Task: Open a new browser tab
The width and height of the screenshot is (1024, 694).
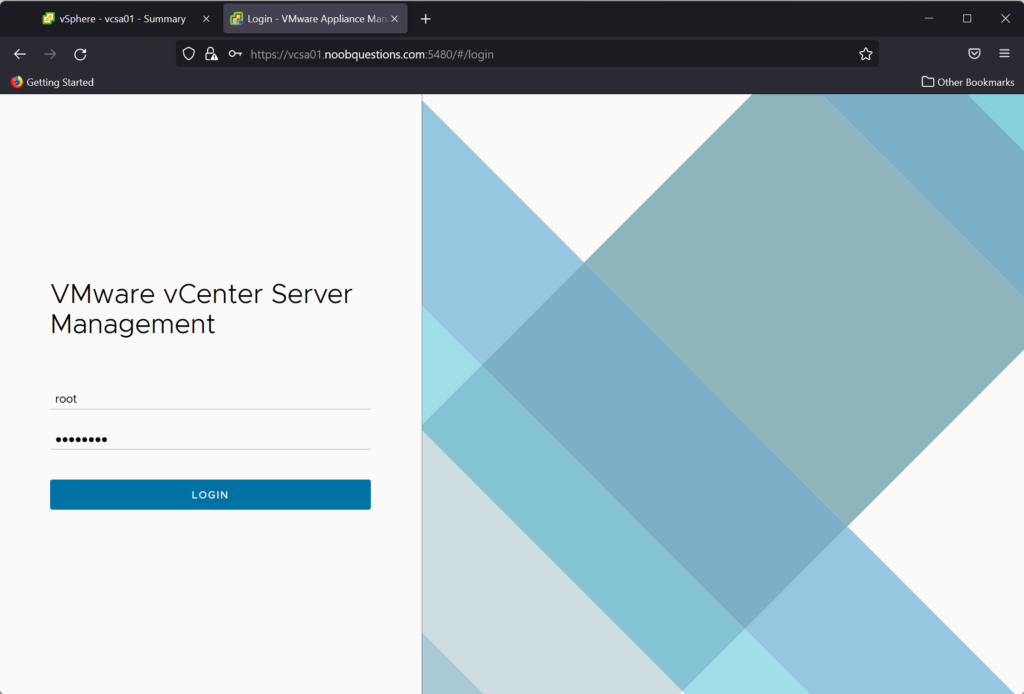Action: point(426,19)
